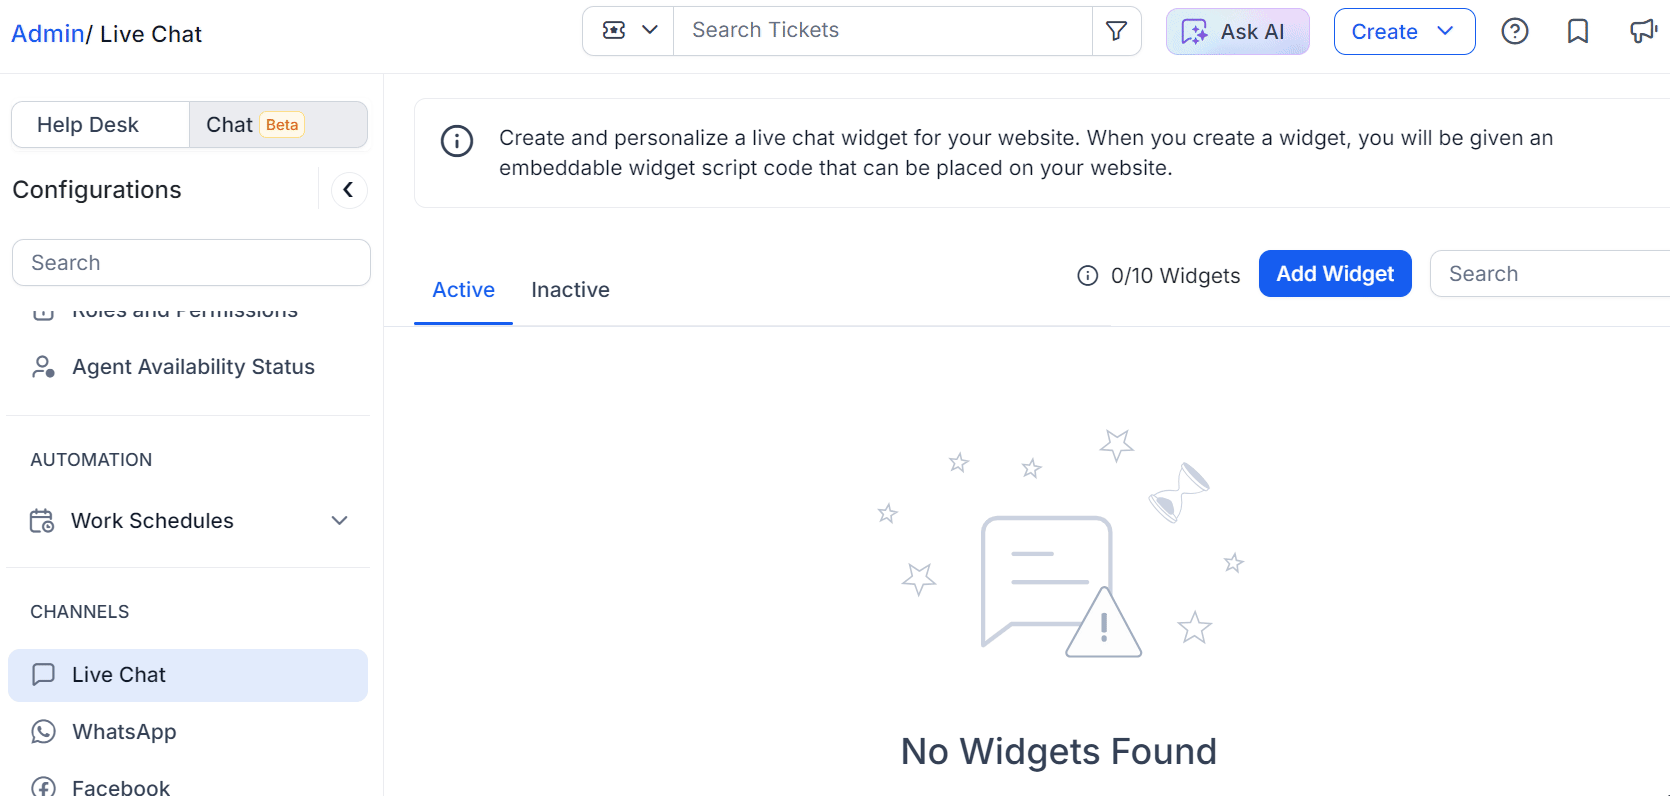
Task: Click the bookmark icon in header
Action: [x=1578, y=32]
